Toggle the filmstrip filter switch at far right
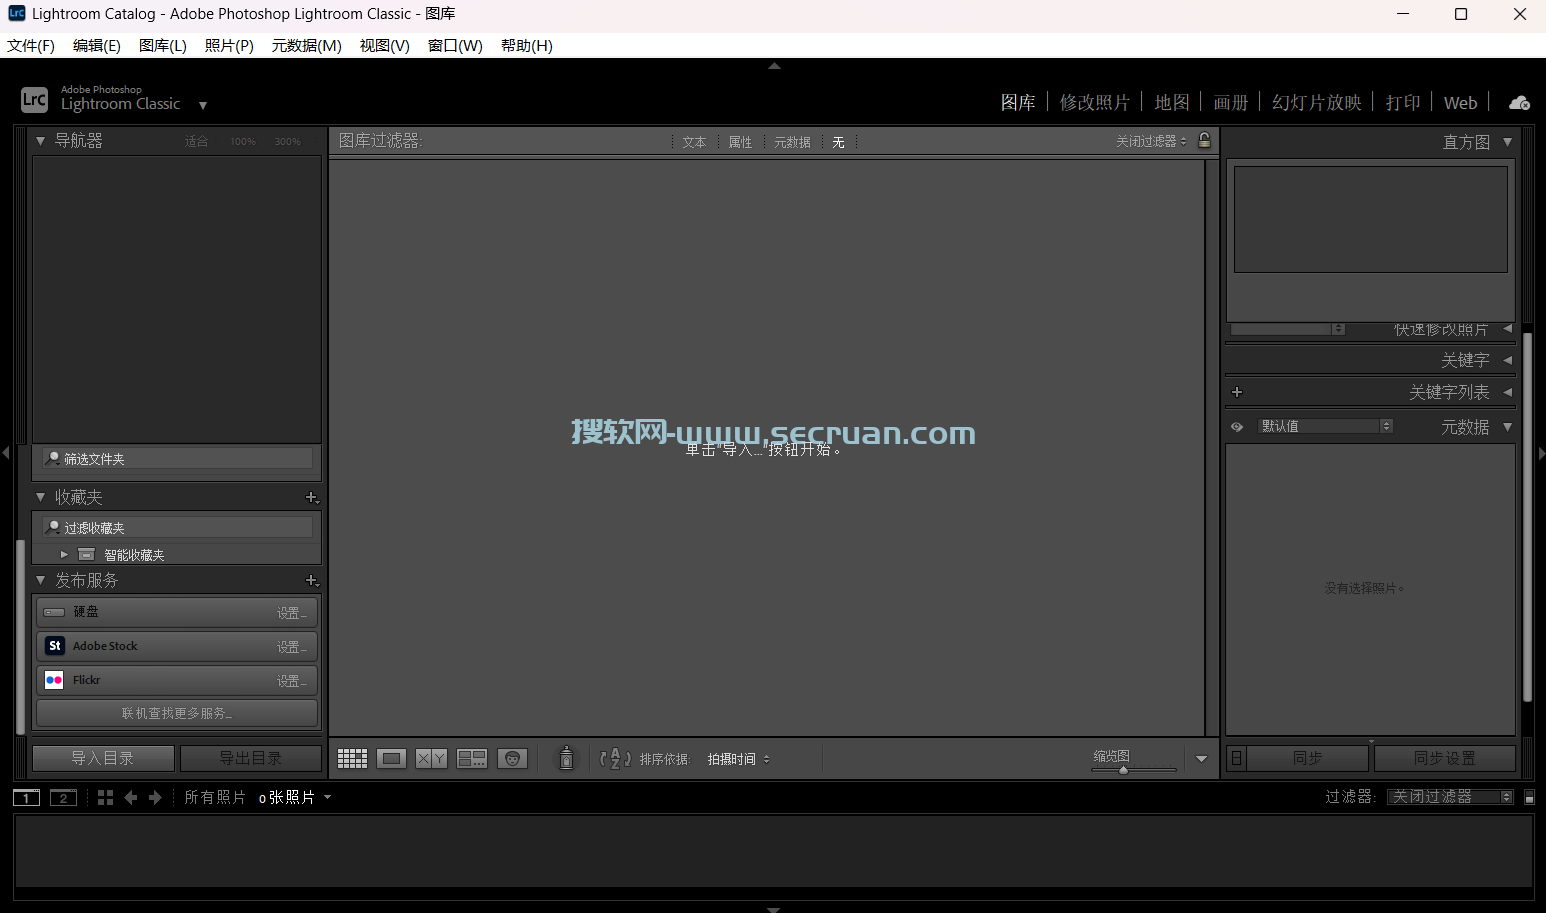 click(1529, 797)
